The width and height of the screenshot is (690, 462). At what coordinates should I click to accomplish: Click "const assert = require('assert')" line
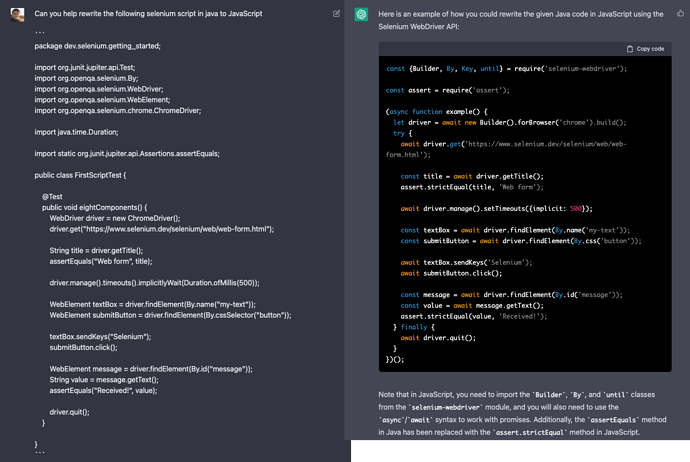(448, 90)
